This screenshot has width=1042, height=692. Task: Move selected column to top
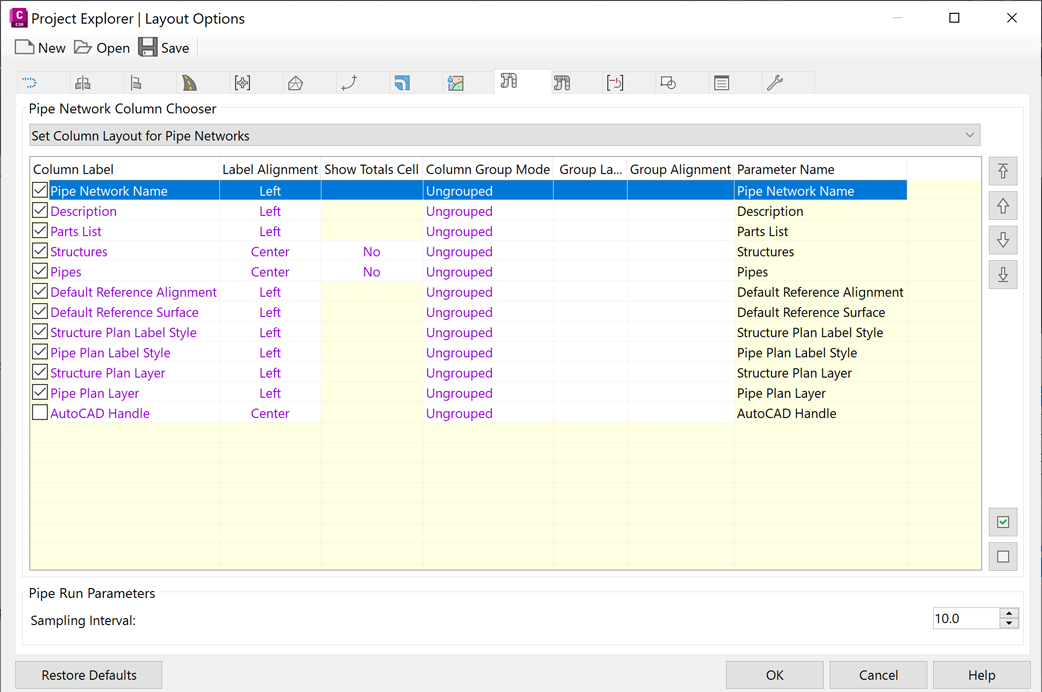(1003, 172)
